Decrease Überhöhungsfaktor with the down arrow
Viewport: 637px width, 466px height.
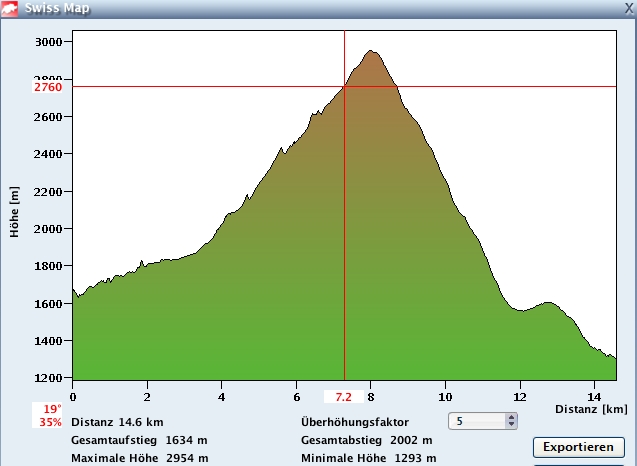[512, 425]
